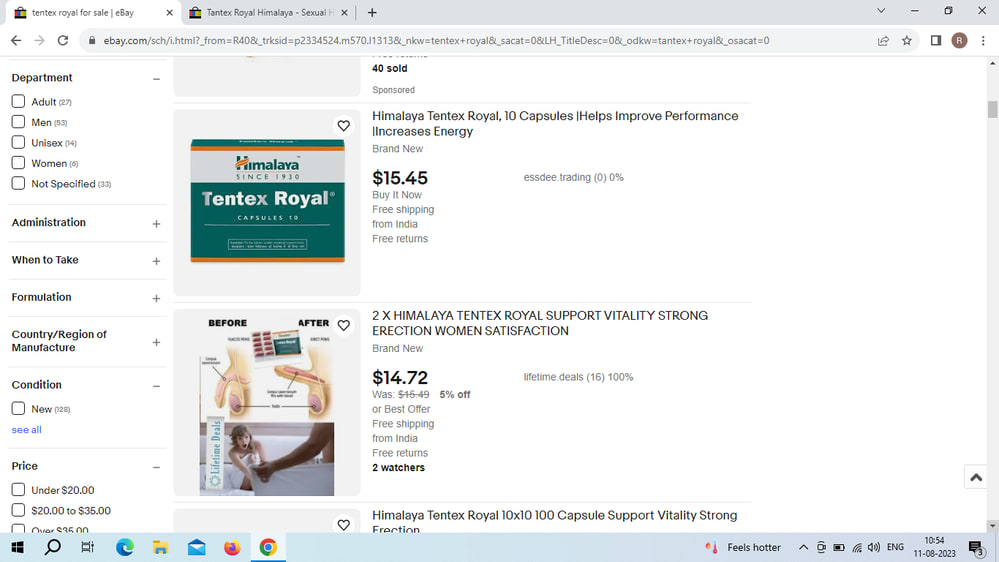The height and width of the screenshot is (562, 999).
Task: Launch Firefox from taskbar
Action: 232,547
